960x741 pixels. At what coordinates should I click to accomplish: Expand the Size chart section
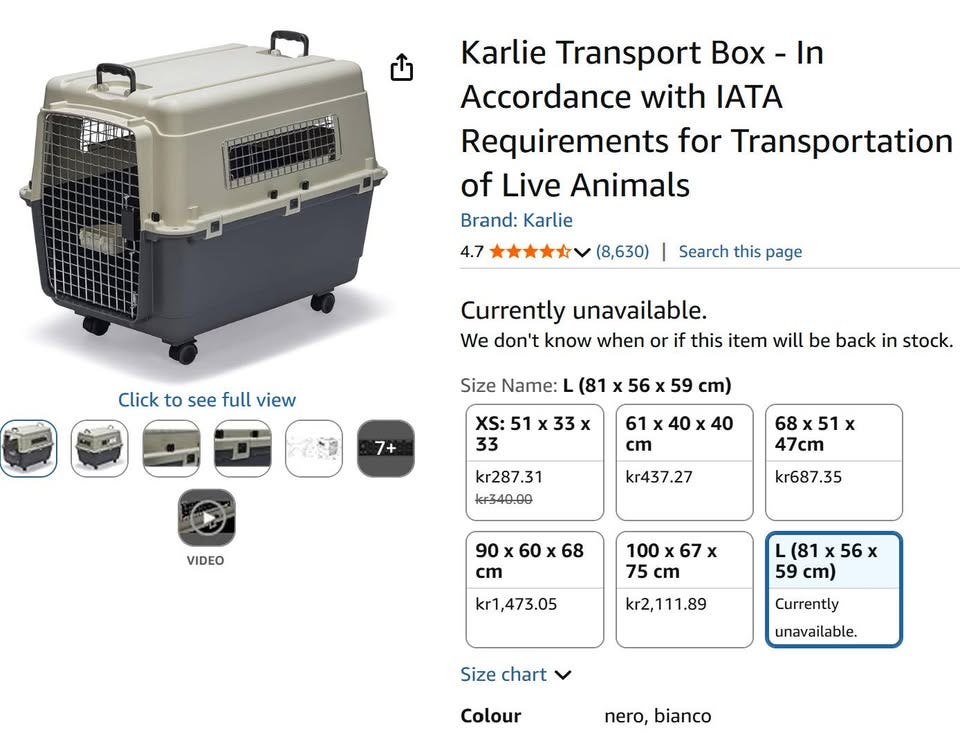pyautogui.click(x=516, y=674)
